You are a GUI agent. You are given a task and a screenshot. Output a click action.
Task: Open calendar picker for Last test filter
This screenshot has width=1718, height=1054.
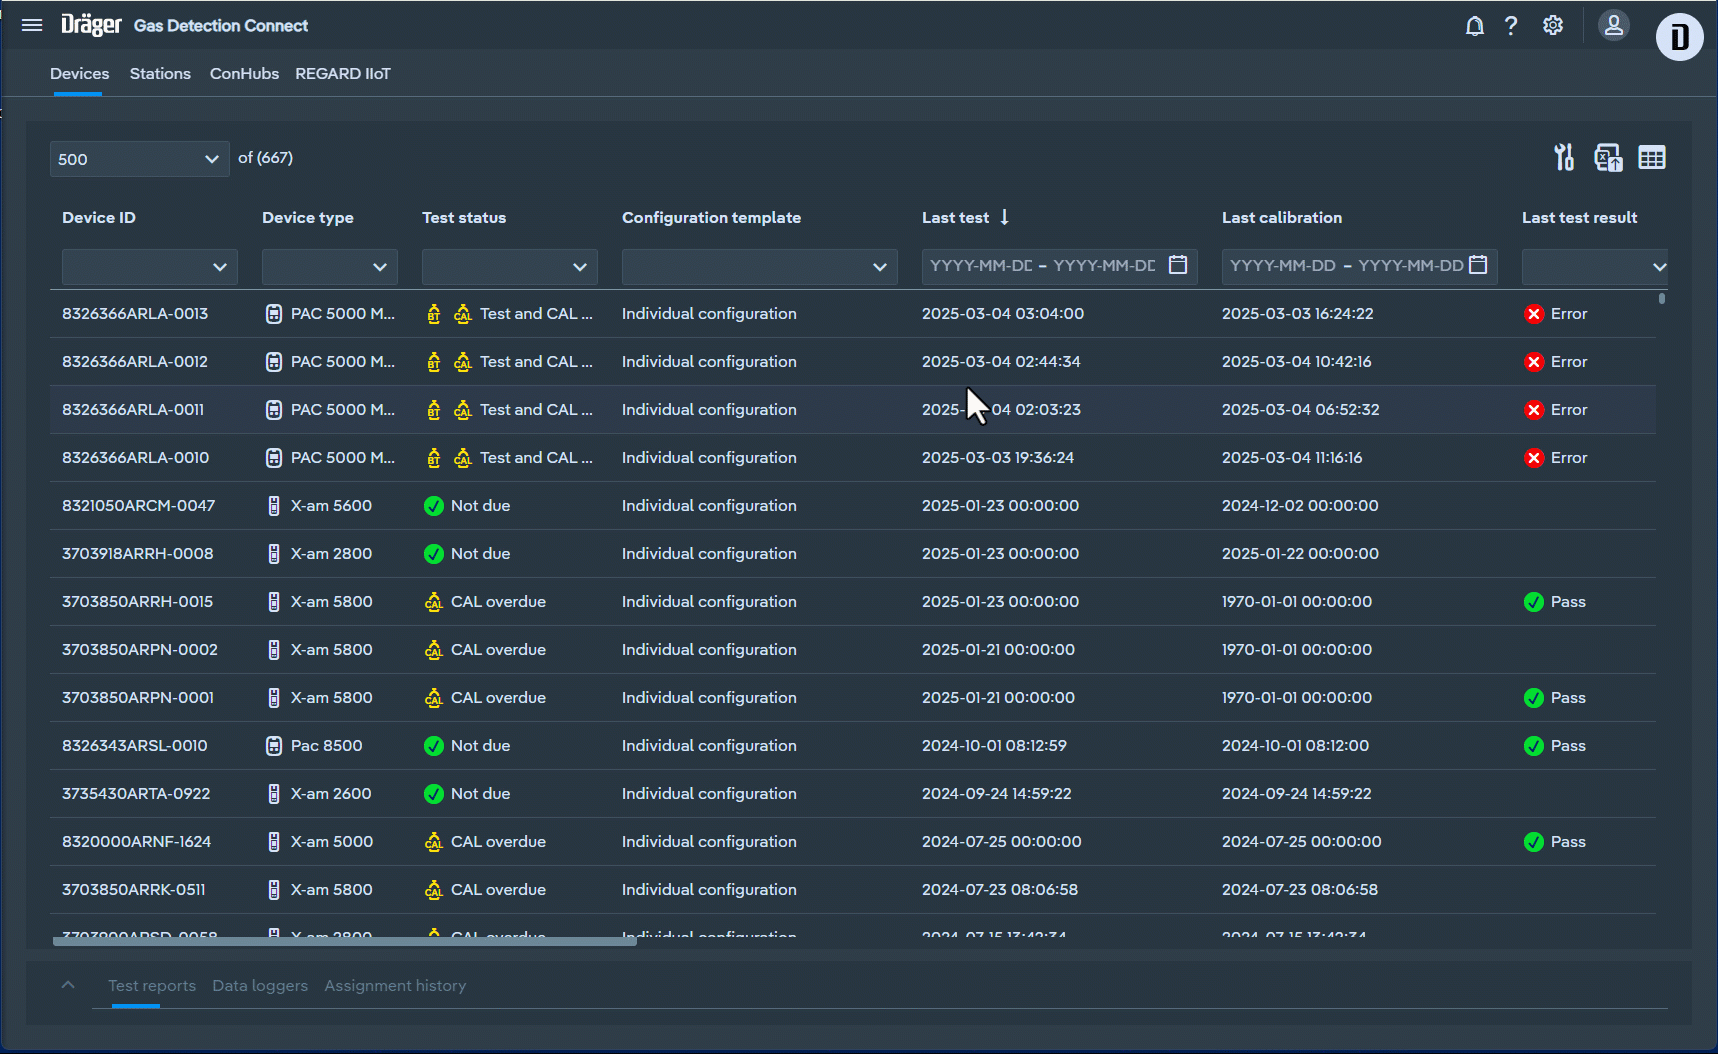pos(1178,265)
